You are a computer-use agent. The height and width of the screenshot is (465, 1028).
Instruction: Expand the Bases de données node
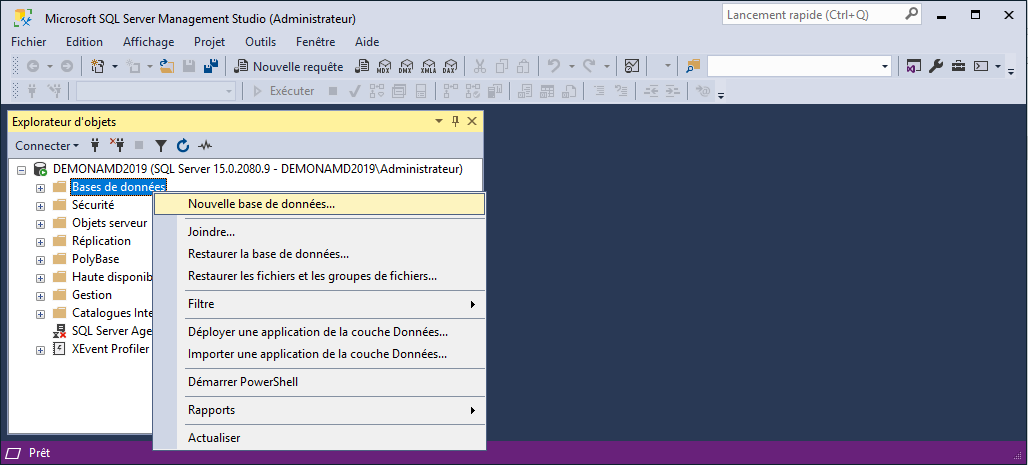coord(40,188)
